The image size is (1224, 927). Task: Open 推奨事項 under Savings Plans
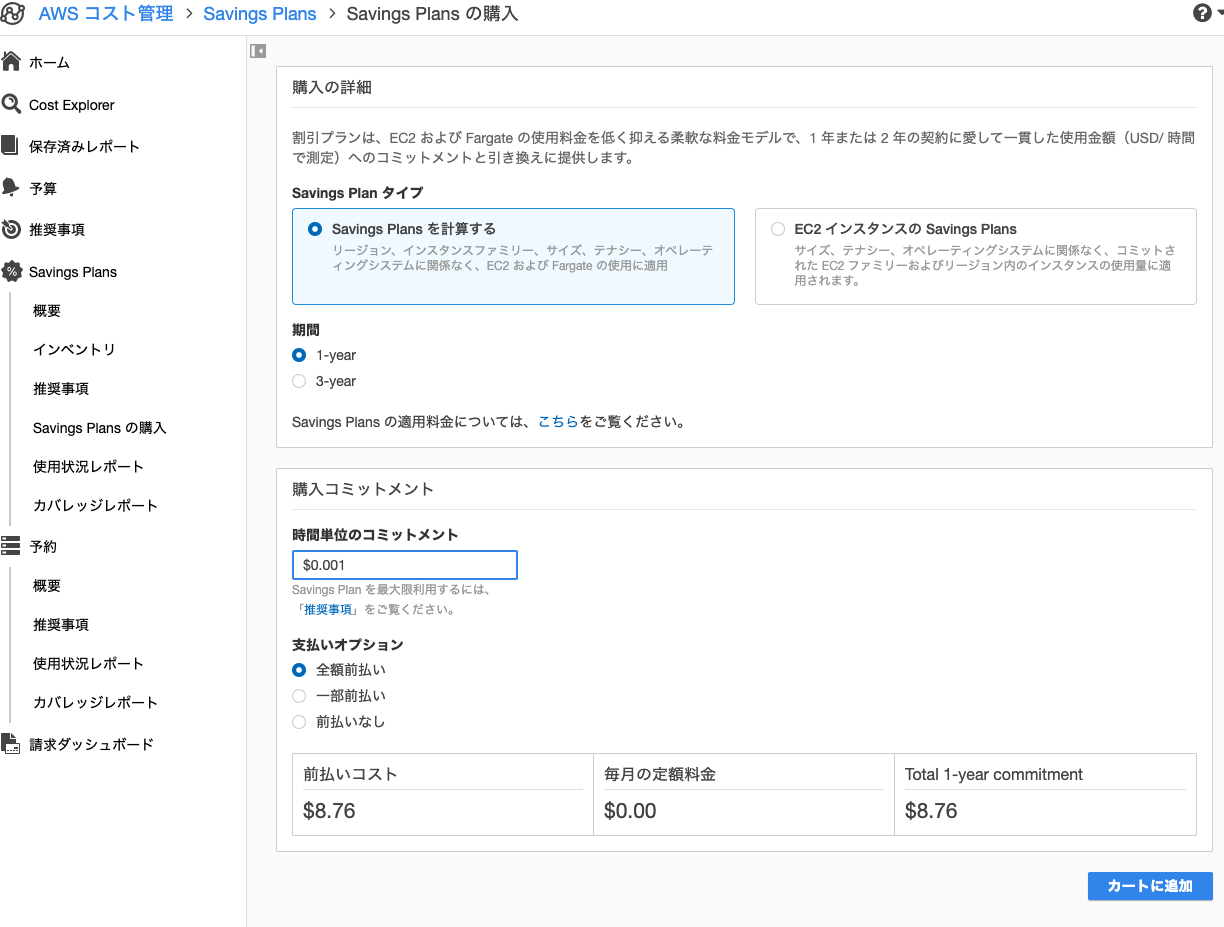61,389
